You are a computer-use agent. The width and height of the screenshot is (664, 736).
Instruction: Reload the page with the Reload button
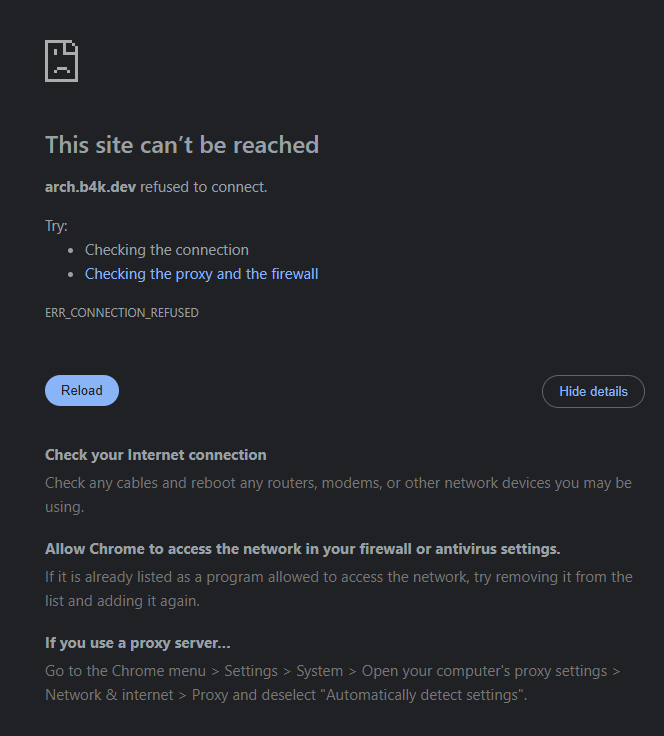[82, 391]
